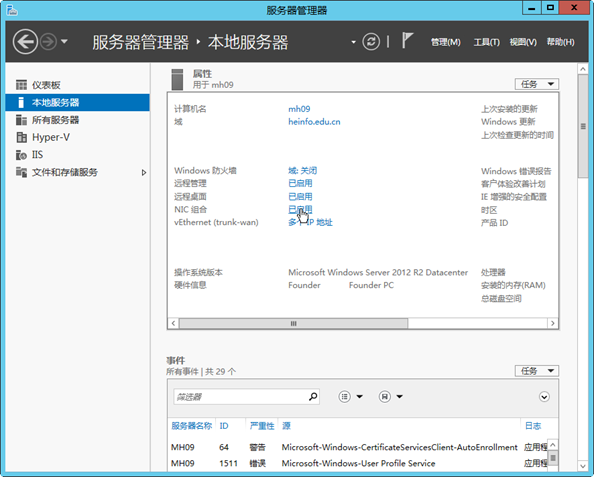Sort events by 严重性 column
The width and height of the screenshot is (594, 477).
click(262, 426)
